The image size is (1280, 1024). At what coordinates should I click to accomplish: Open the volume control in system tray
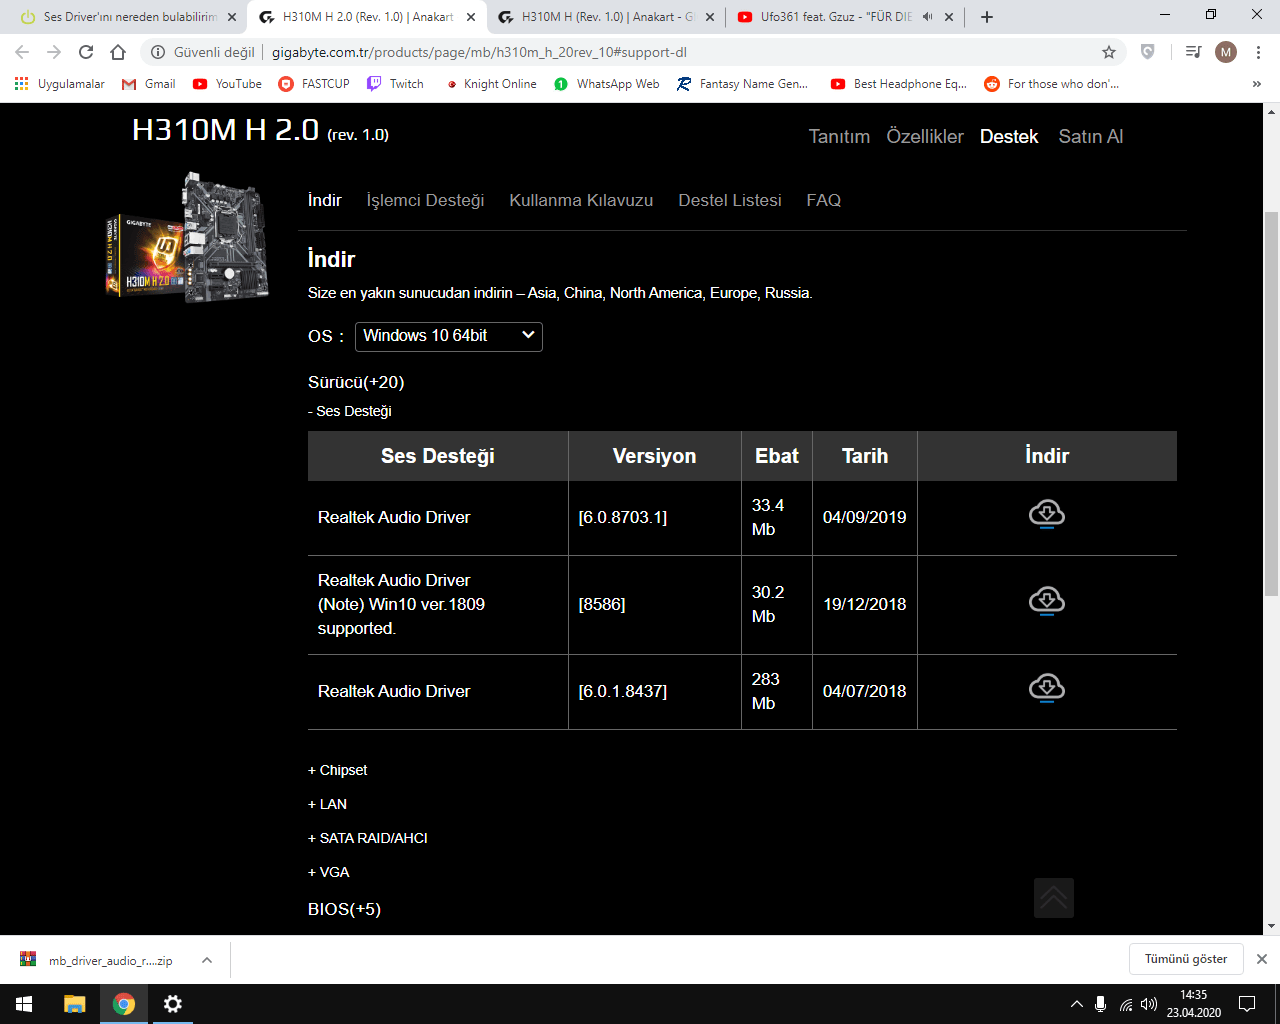coord(1149,1004)
